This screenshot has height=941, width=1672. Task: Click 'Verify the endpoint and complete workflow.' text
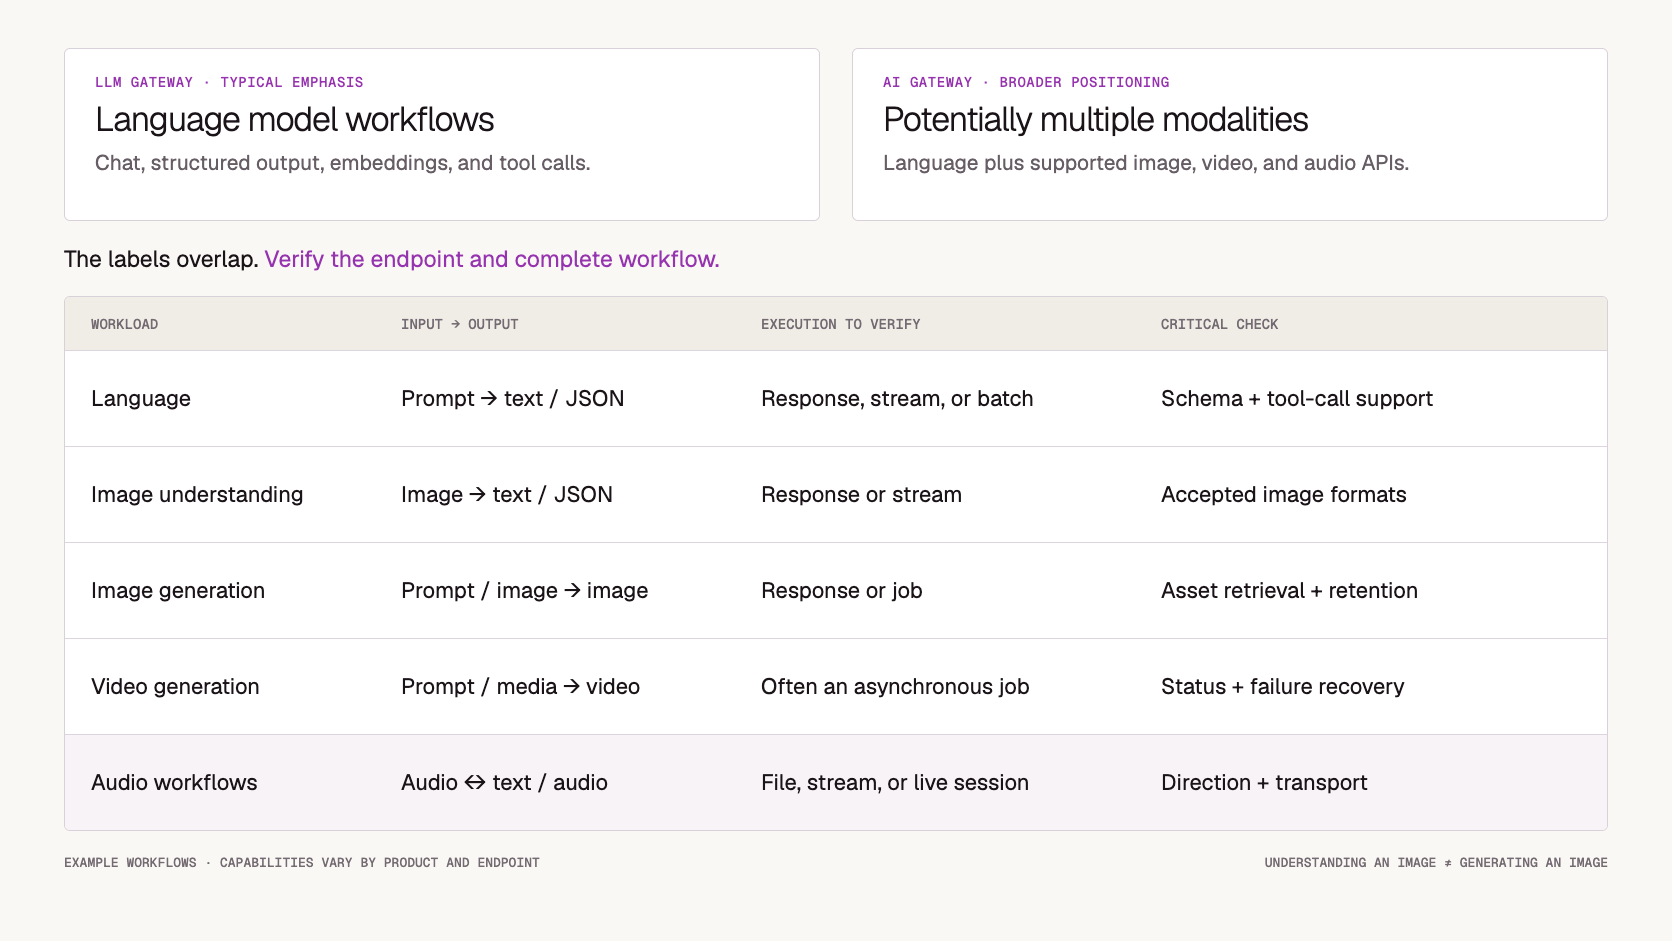coord(492,259)
